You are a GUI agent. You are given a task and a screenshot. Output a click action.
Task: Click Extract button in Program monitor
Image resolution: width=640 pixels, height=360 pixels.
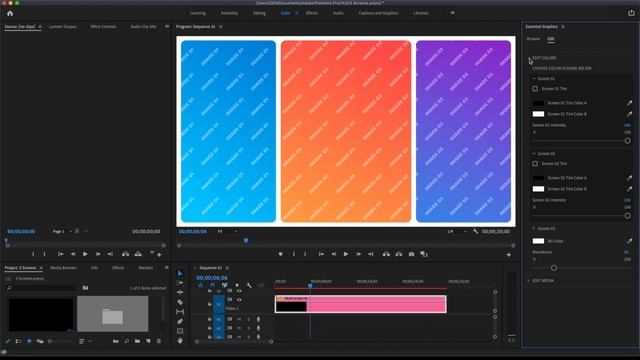coord(399,254)
